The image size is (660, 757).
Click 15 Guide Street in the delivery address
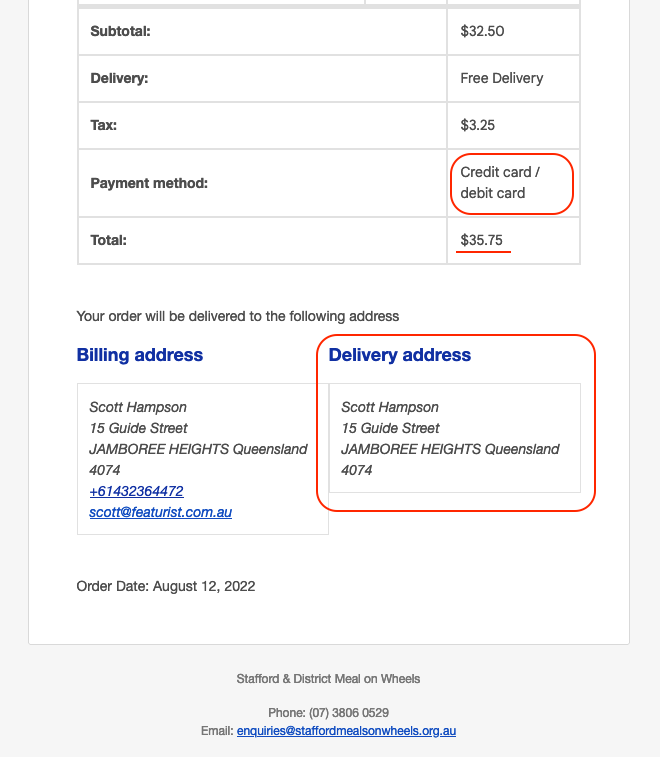[x=391, y=428]
